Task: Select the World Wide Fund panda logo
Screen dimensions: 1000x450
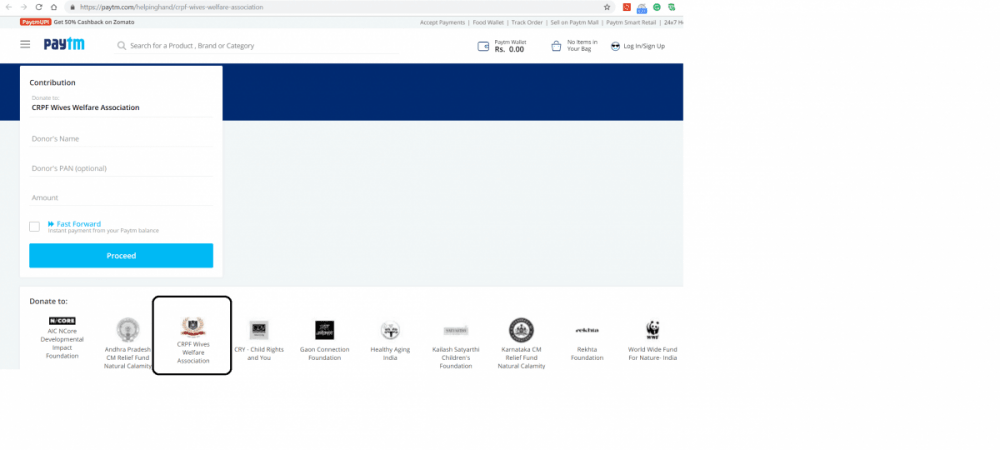Action: pos(652,330)
